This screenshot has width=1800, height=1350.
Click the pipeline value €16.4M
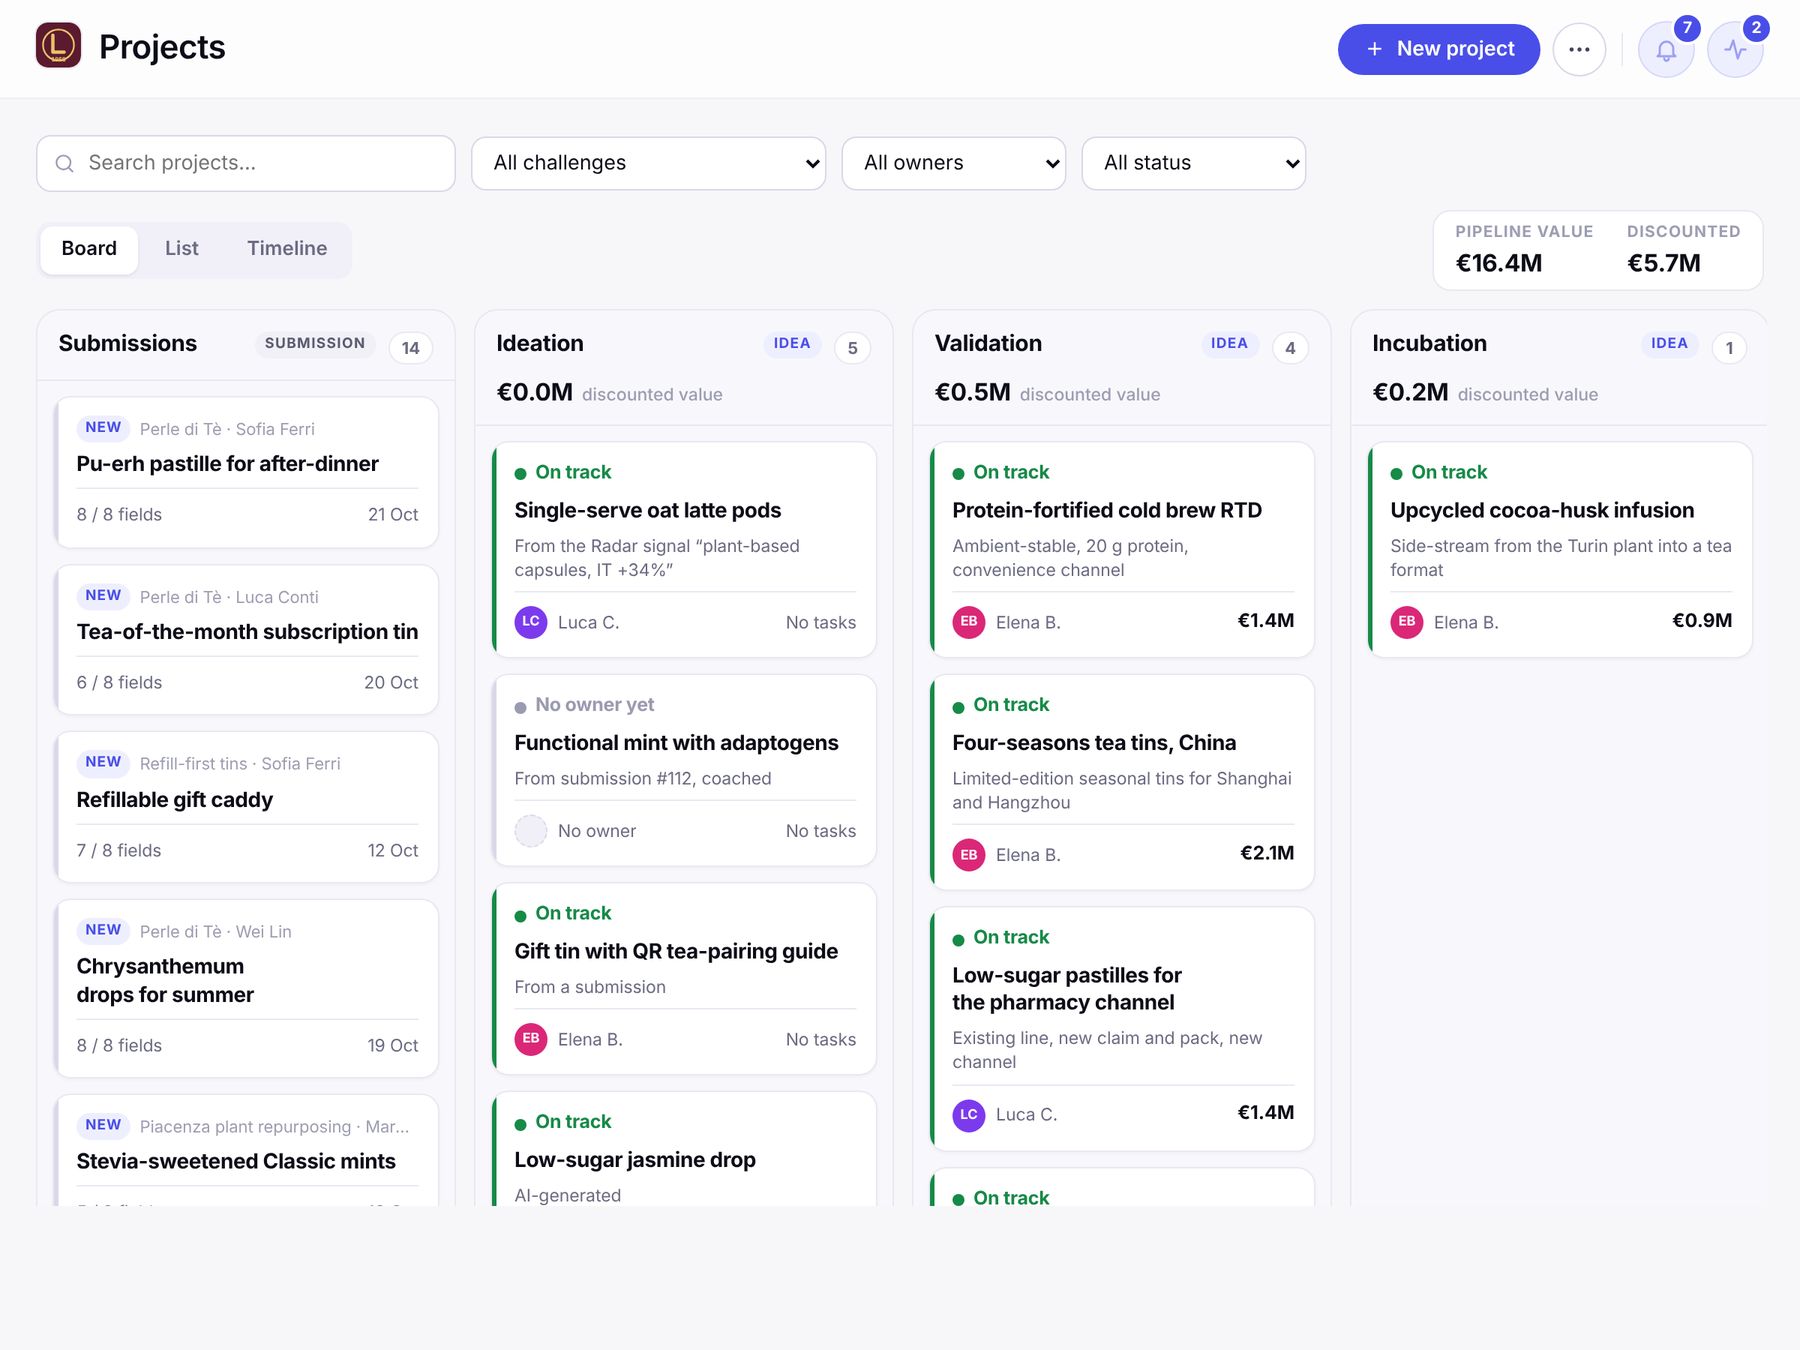[1499, 263]
